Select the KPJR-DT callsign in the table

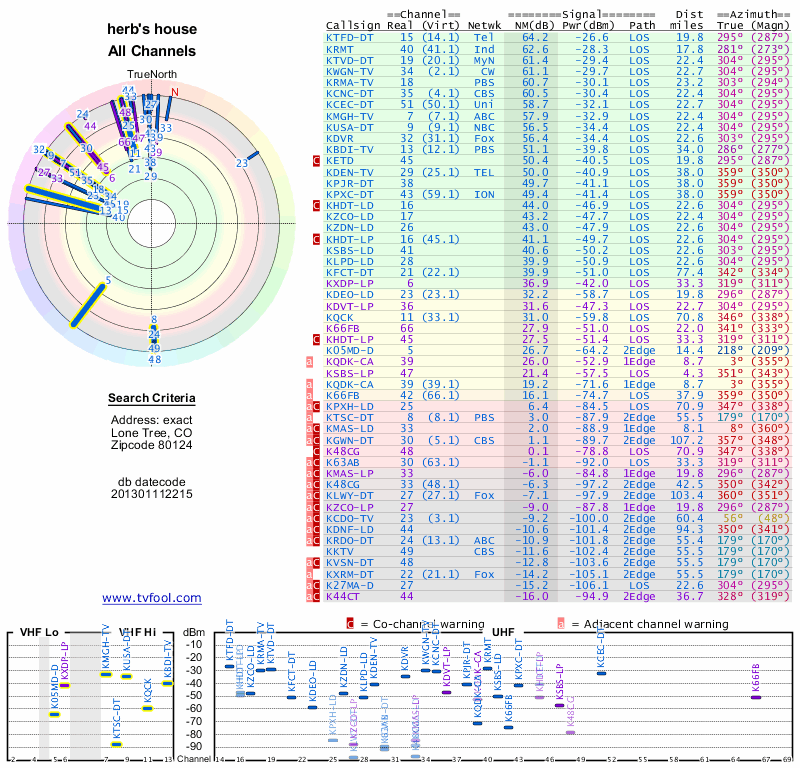(349, 183)
